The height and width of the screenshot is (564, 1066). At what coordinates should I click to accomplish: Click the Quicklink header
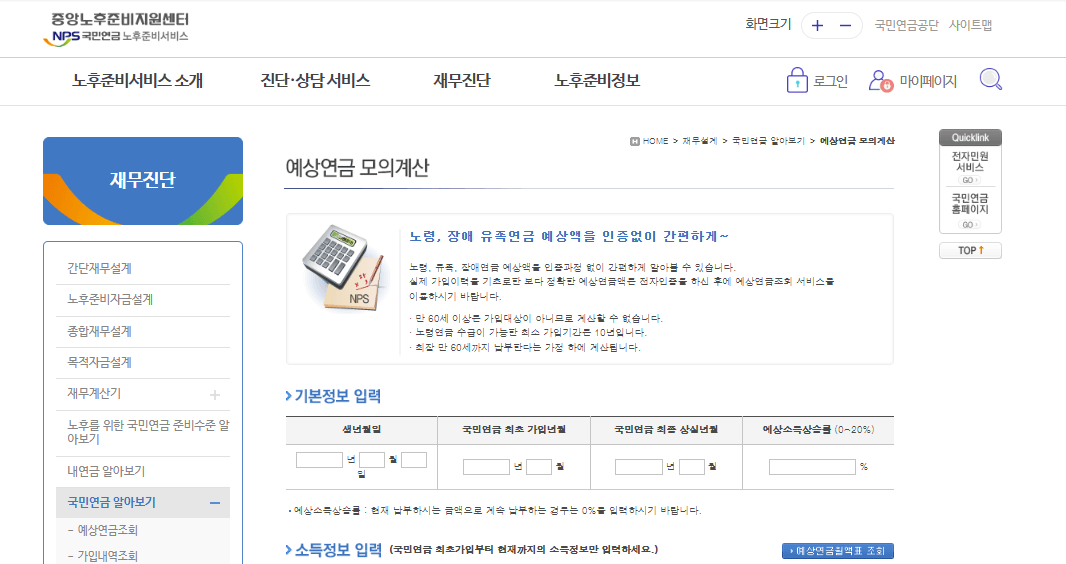(970, 137)
